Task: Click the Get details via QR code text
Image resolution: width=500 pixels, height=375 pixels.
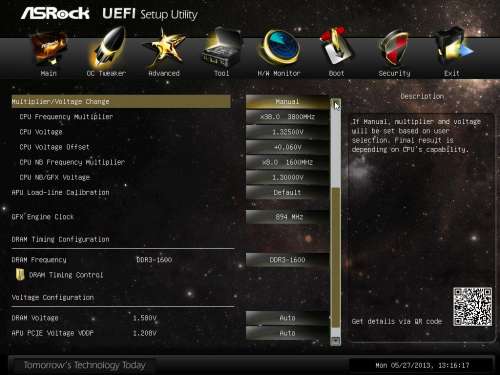Action: coord(397,321)
